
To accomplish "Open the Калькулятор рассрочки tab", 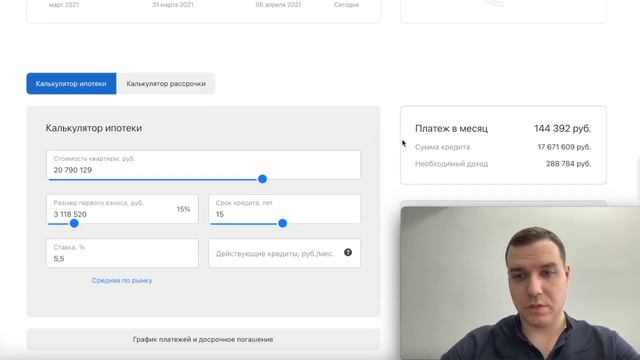I will pos(166,84).
